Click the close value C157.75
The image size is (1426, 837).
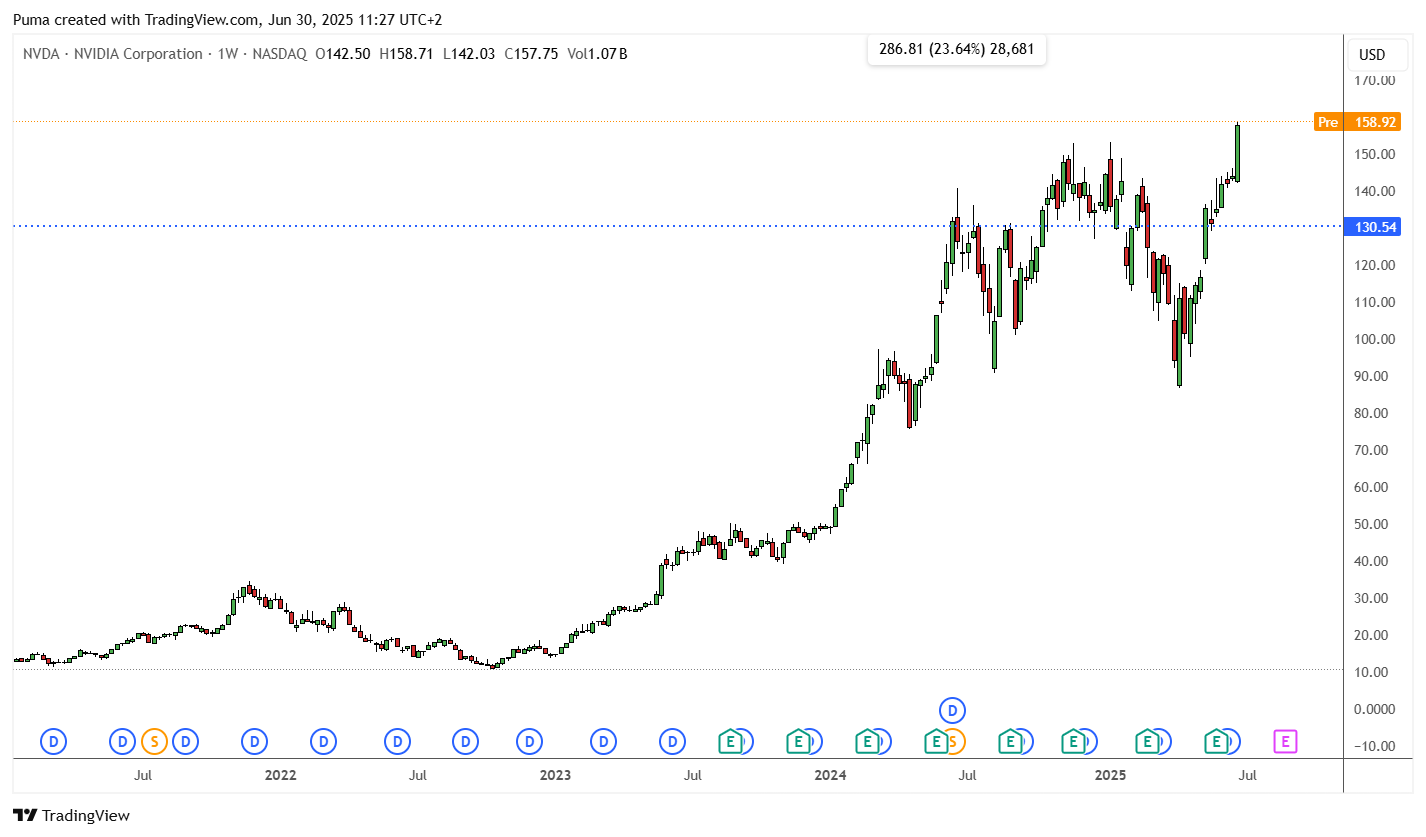pyautogui.click(x=531, y=54)
